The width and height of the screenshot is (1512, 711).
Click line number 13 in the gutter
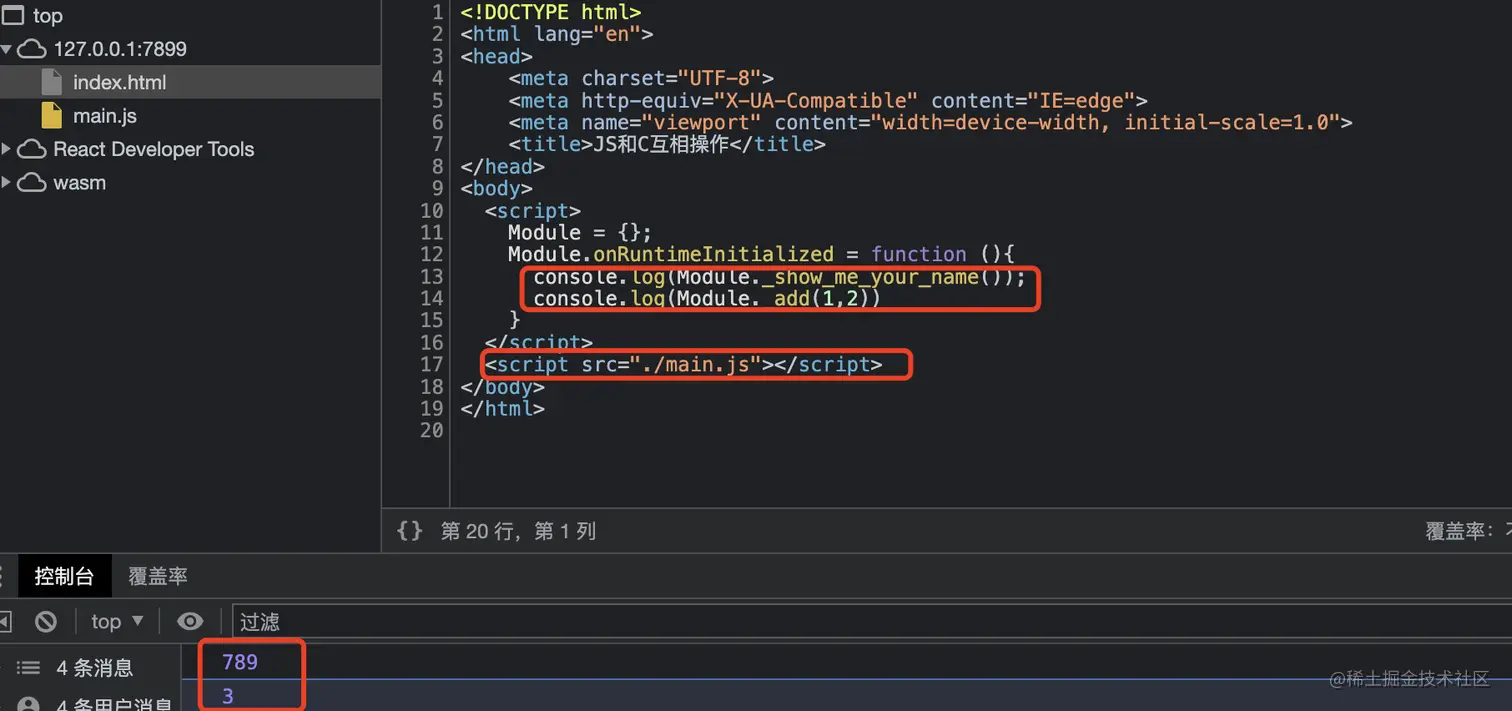[431, 276]
